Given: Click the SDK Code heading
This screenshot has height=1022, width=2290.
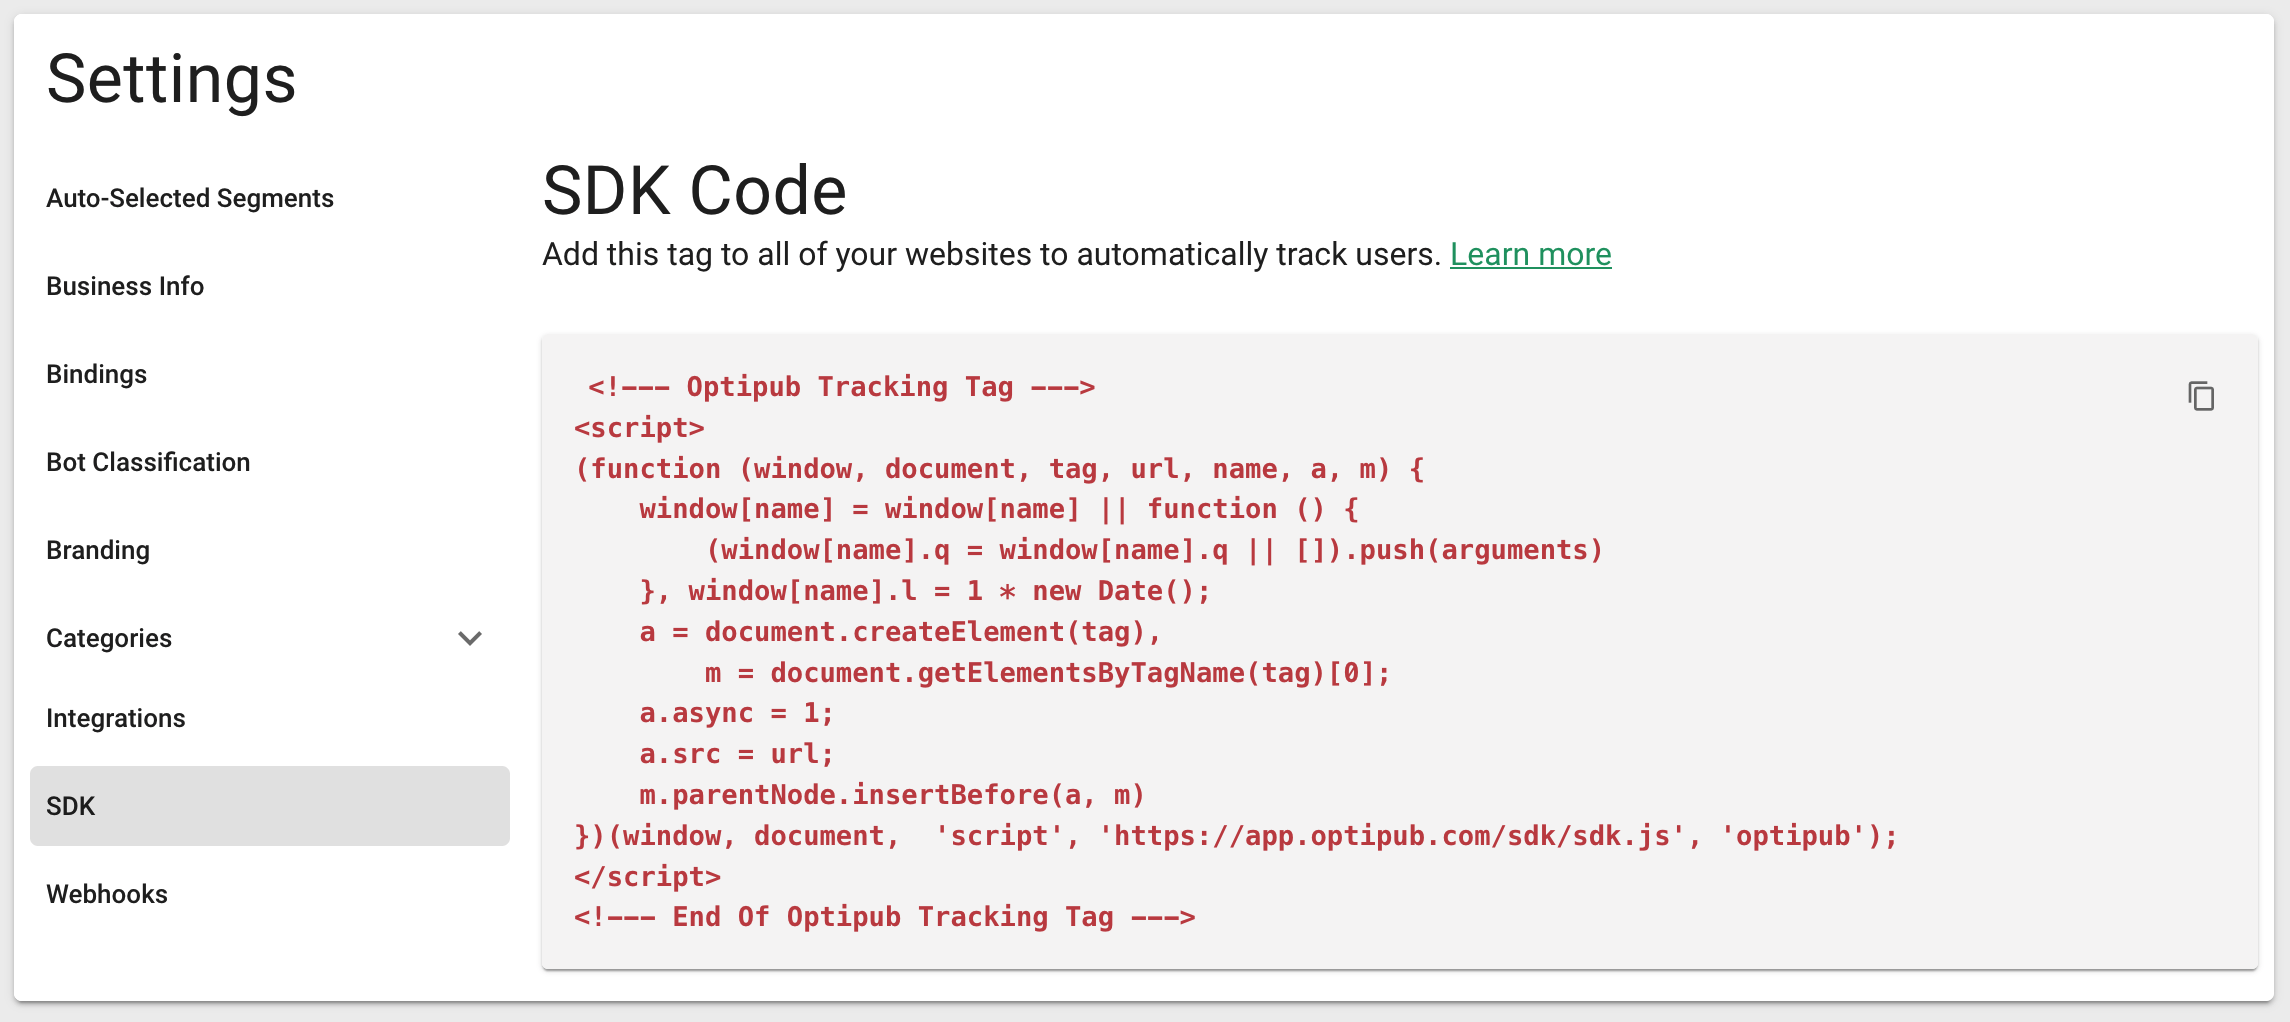Looking at the screenshot, I should 694,190.
